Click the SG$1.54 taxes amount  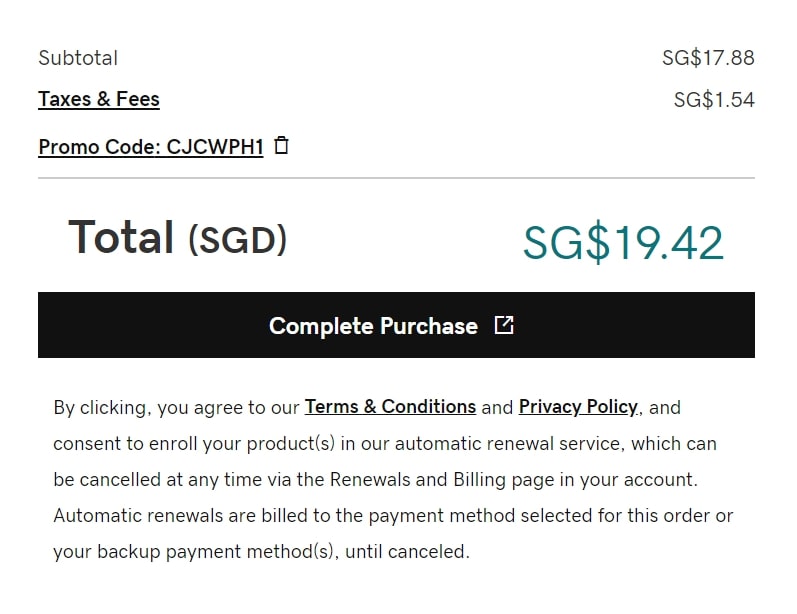pos(714,100)
